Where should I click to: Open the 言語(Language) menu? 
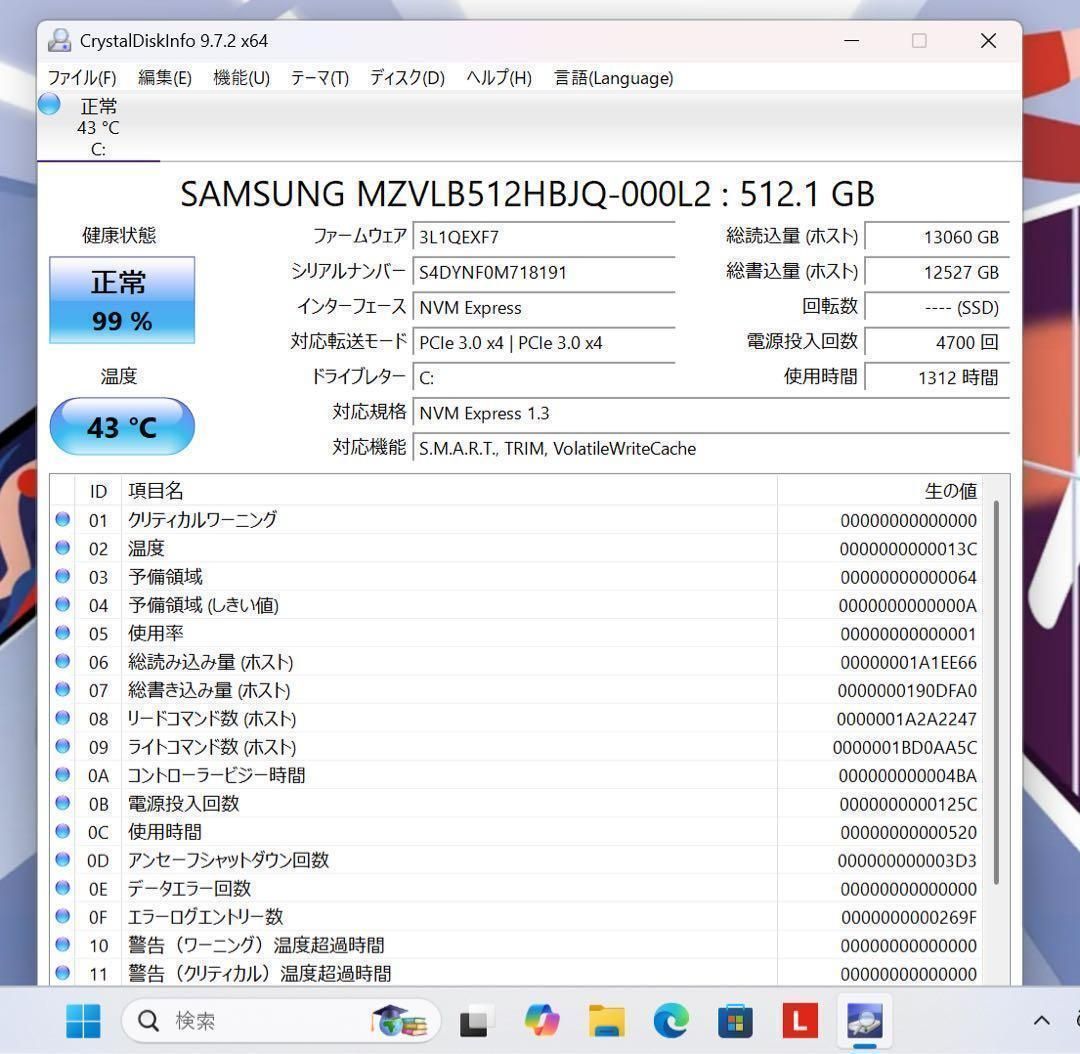point(613,78)
